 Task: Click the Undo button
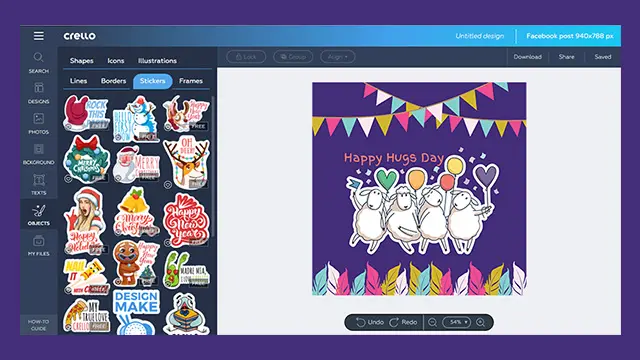click(x=370, y=322)
